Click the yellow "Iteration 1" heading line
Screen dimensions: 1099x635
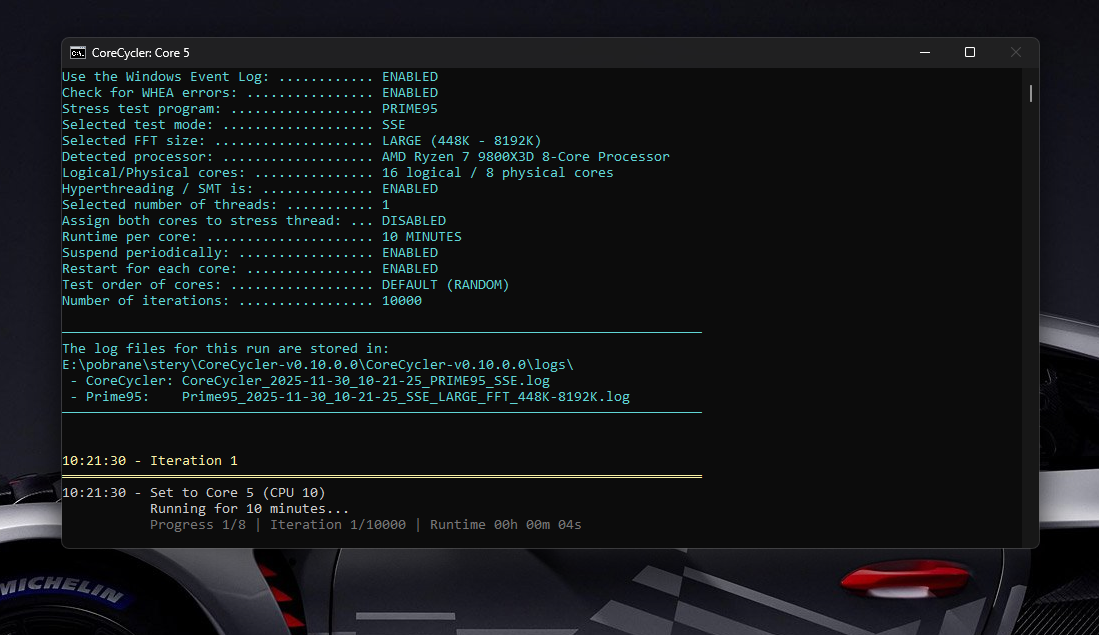(x=150, y=460)
